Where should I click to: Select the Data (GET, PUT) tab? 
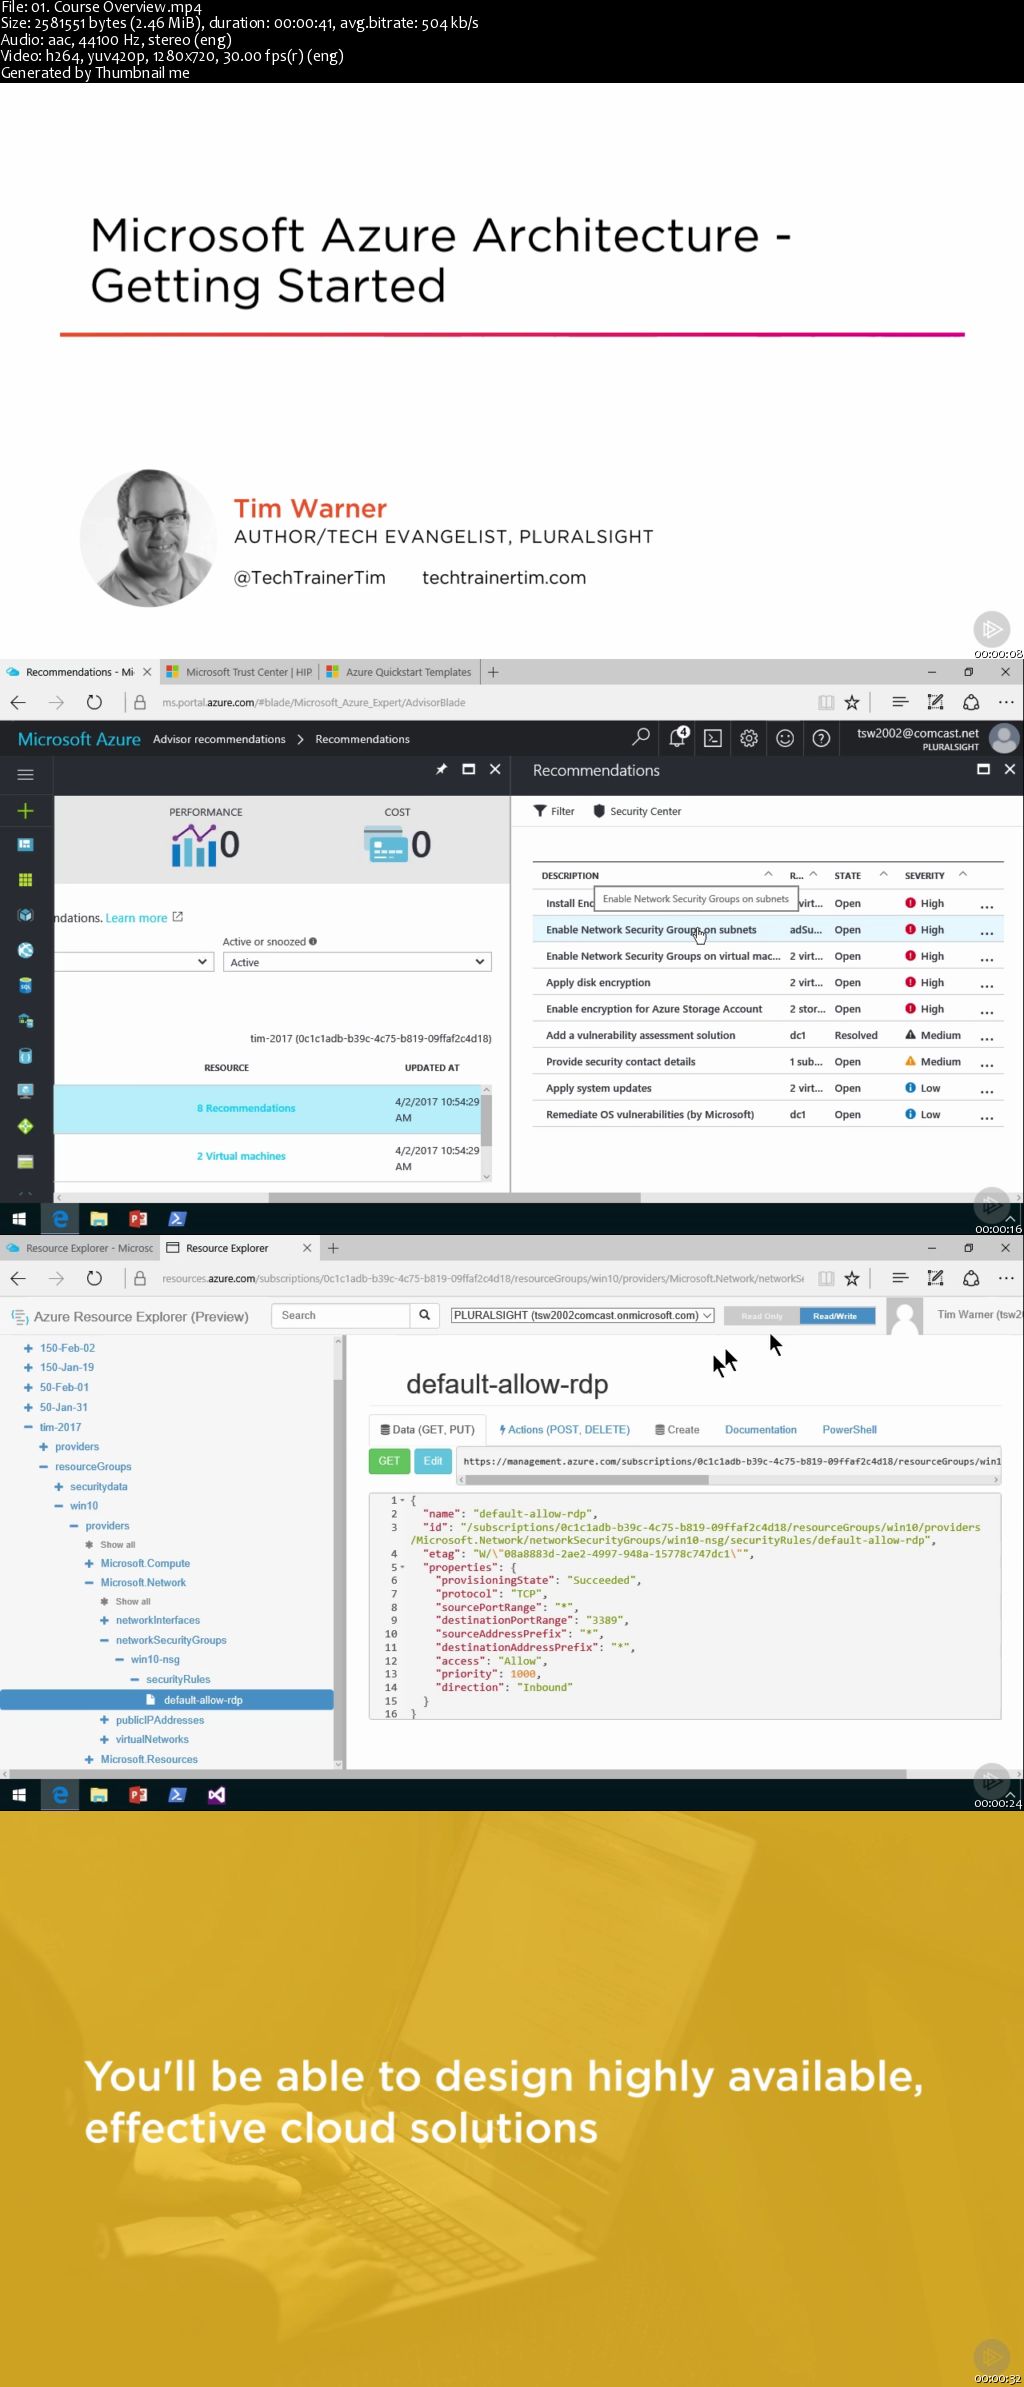tap(427, 1429)
